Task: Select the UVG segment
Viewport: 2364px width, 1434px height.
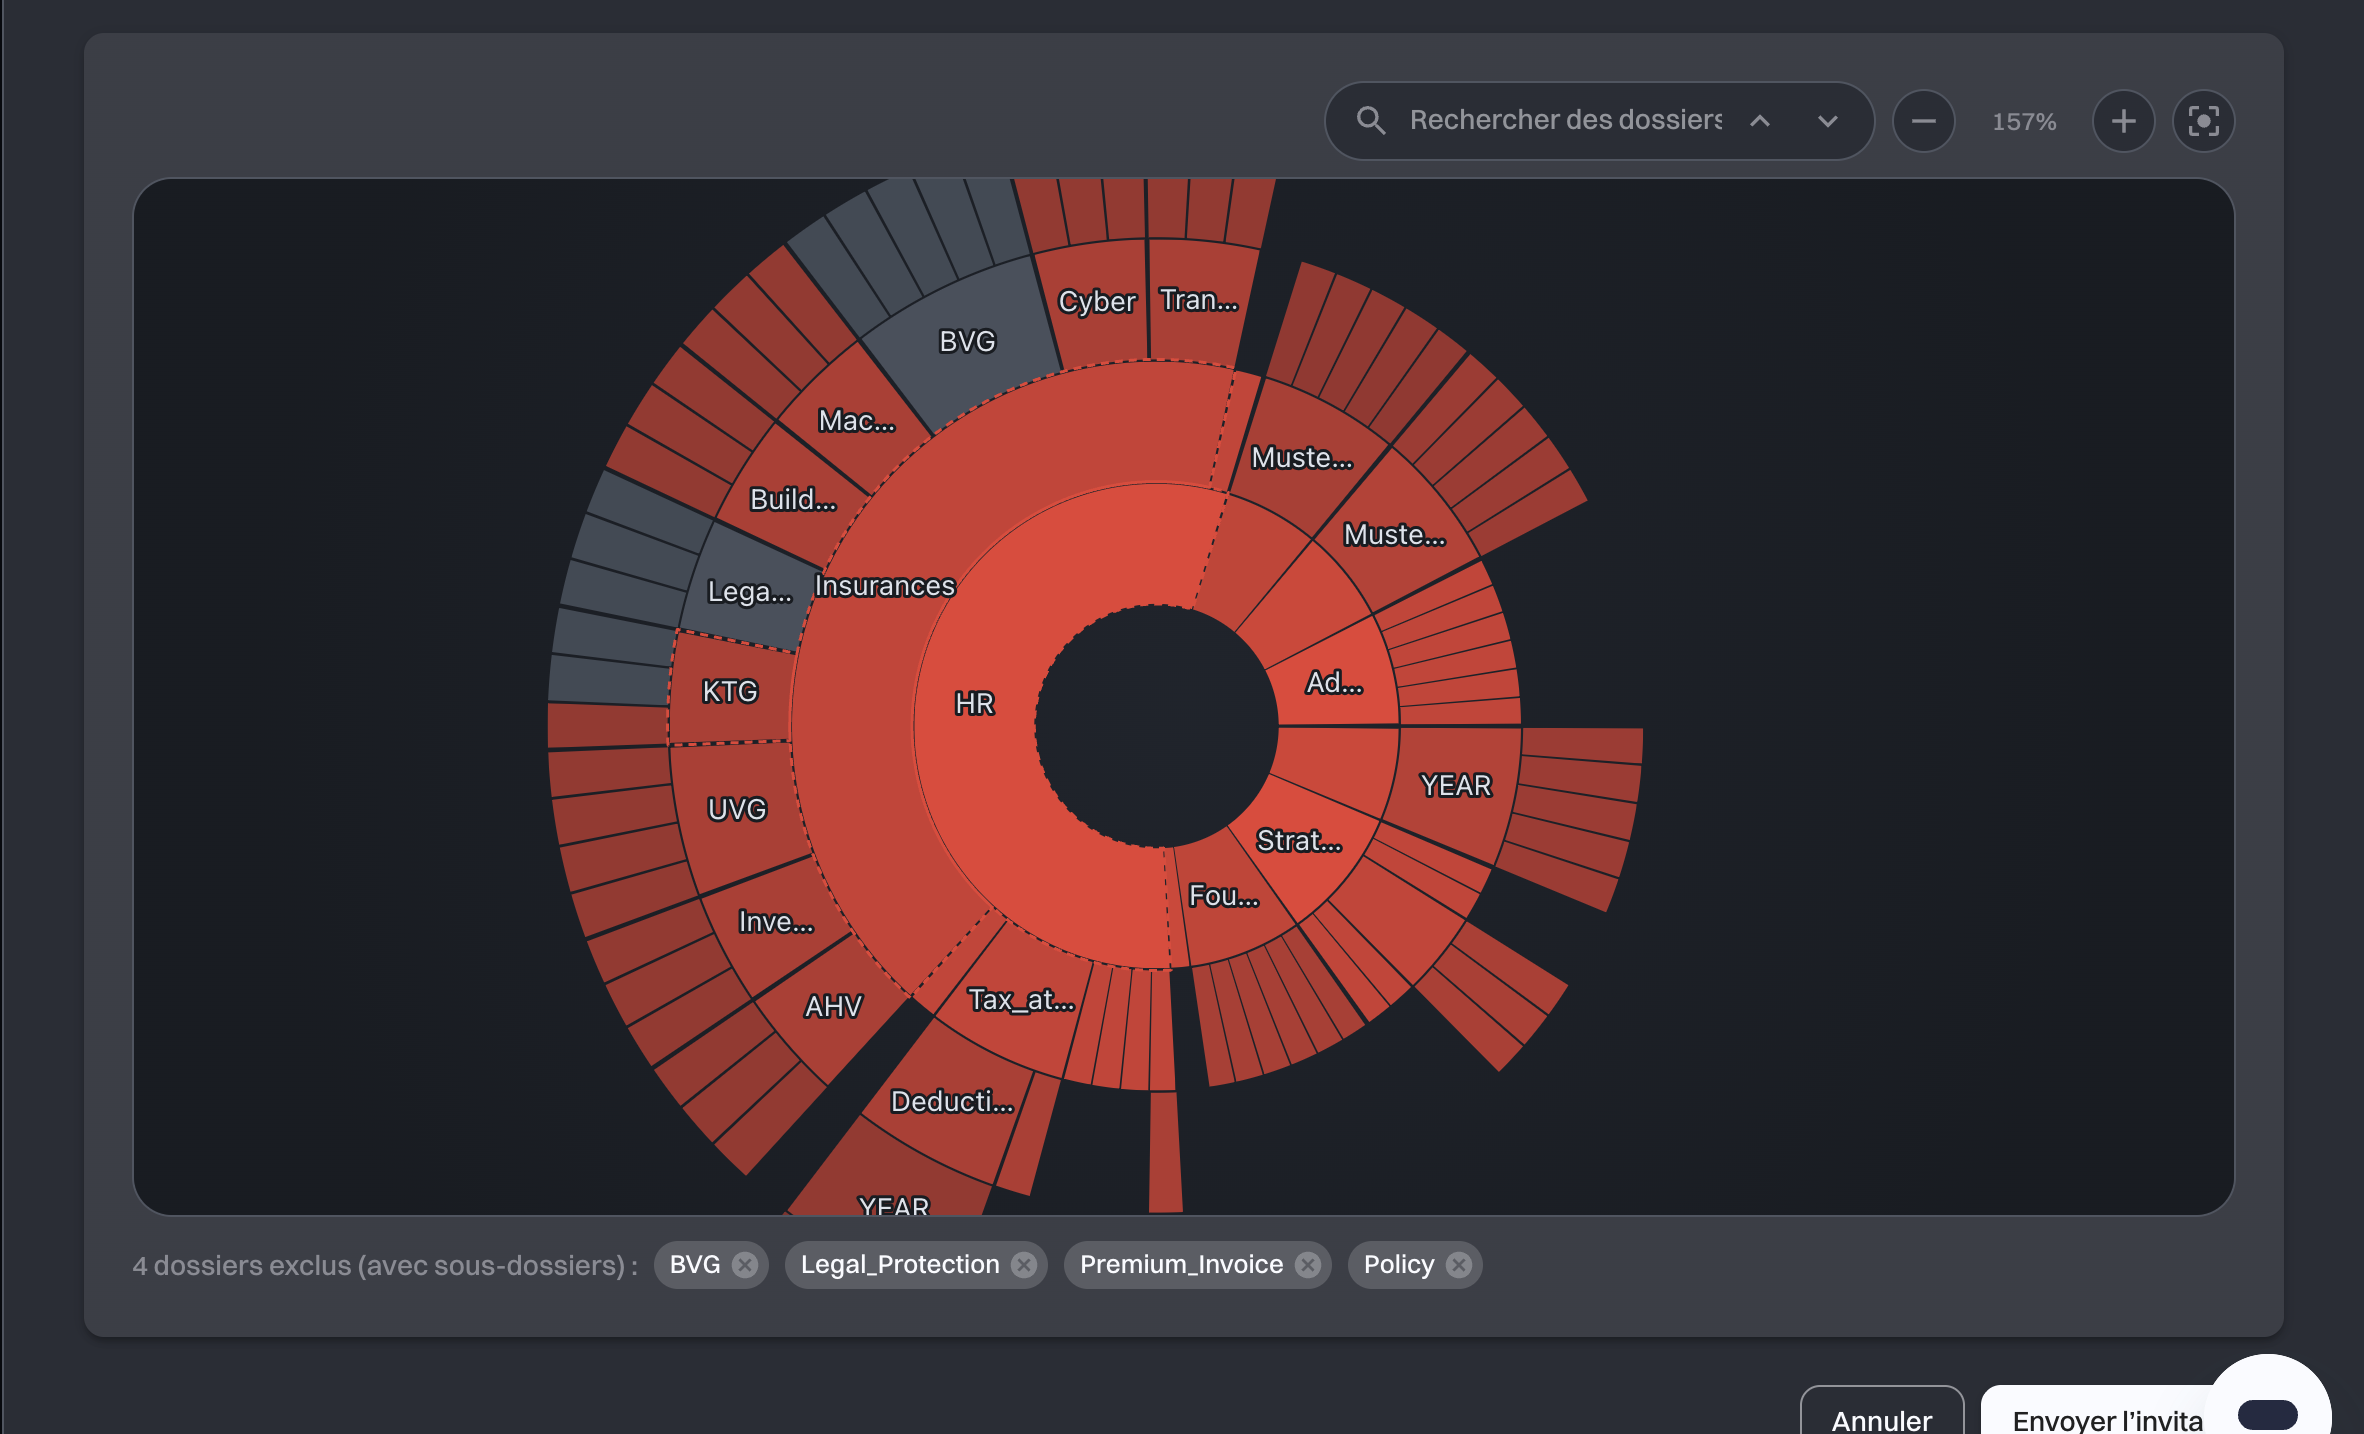Action: coord(737,809)
